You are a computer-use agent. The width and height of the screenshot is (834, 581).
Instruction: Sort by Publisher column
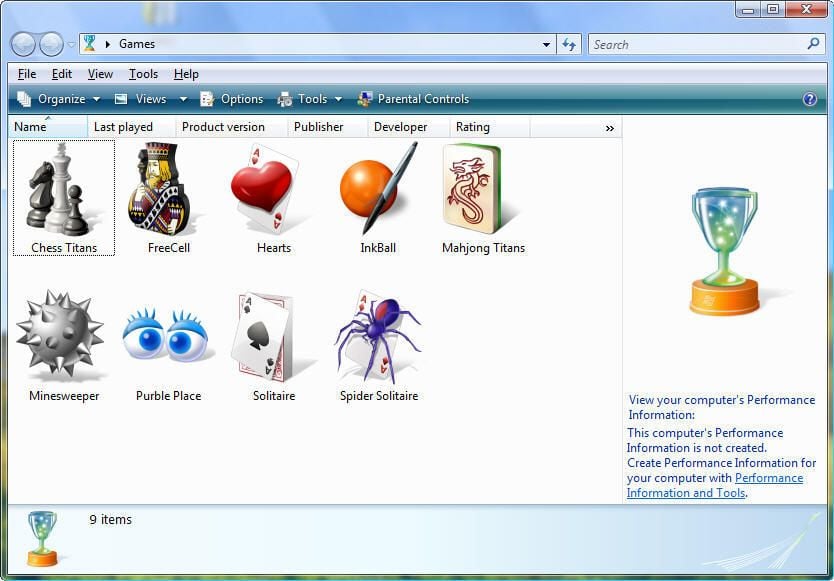point(328,127)
